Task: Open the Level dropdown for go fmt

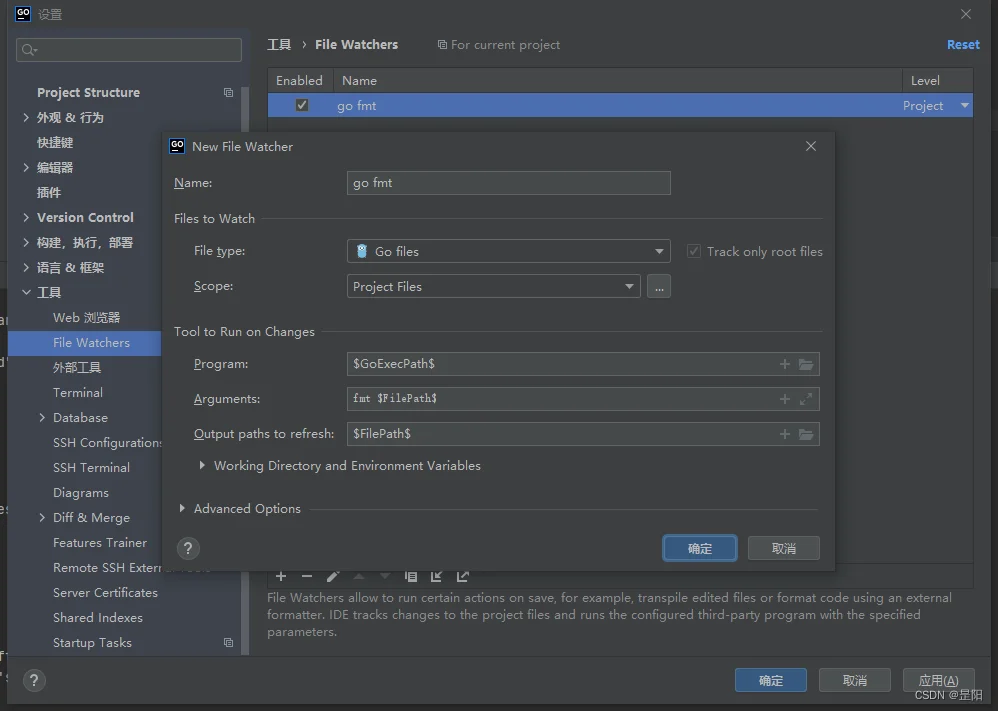Action: 965,106
